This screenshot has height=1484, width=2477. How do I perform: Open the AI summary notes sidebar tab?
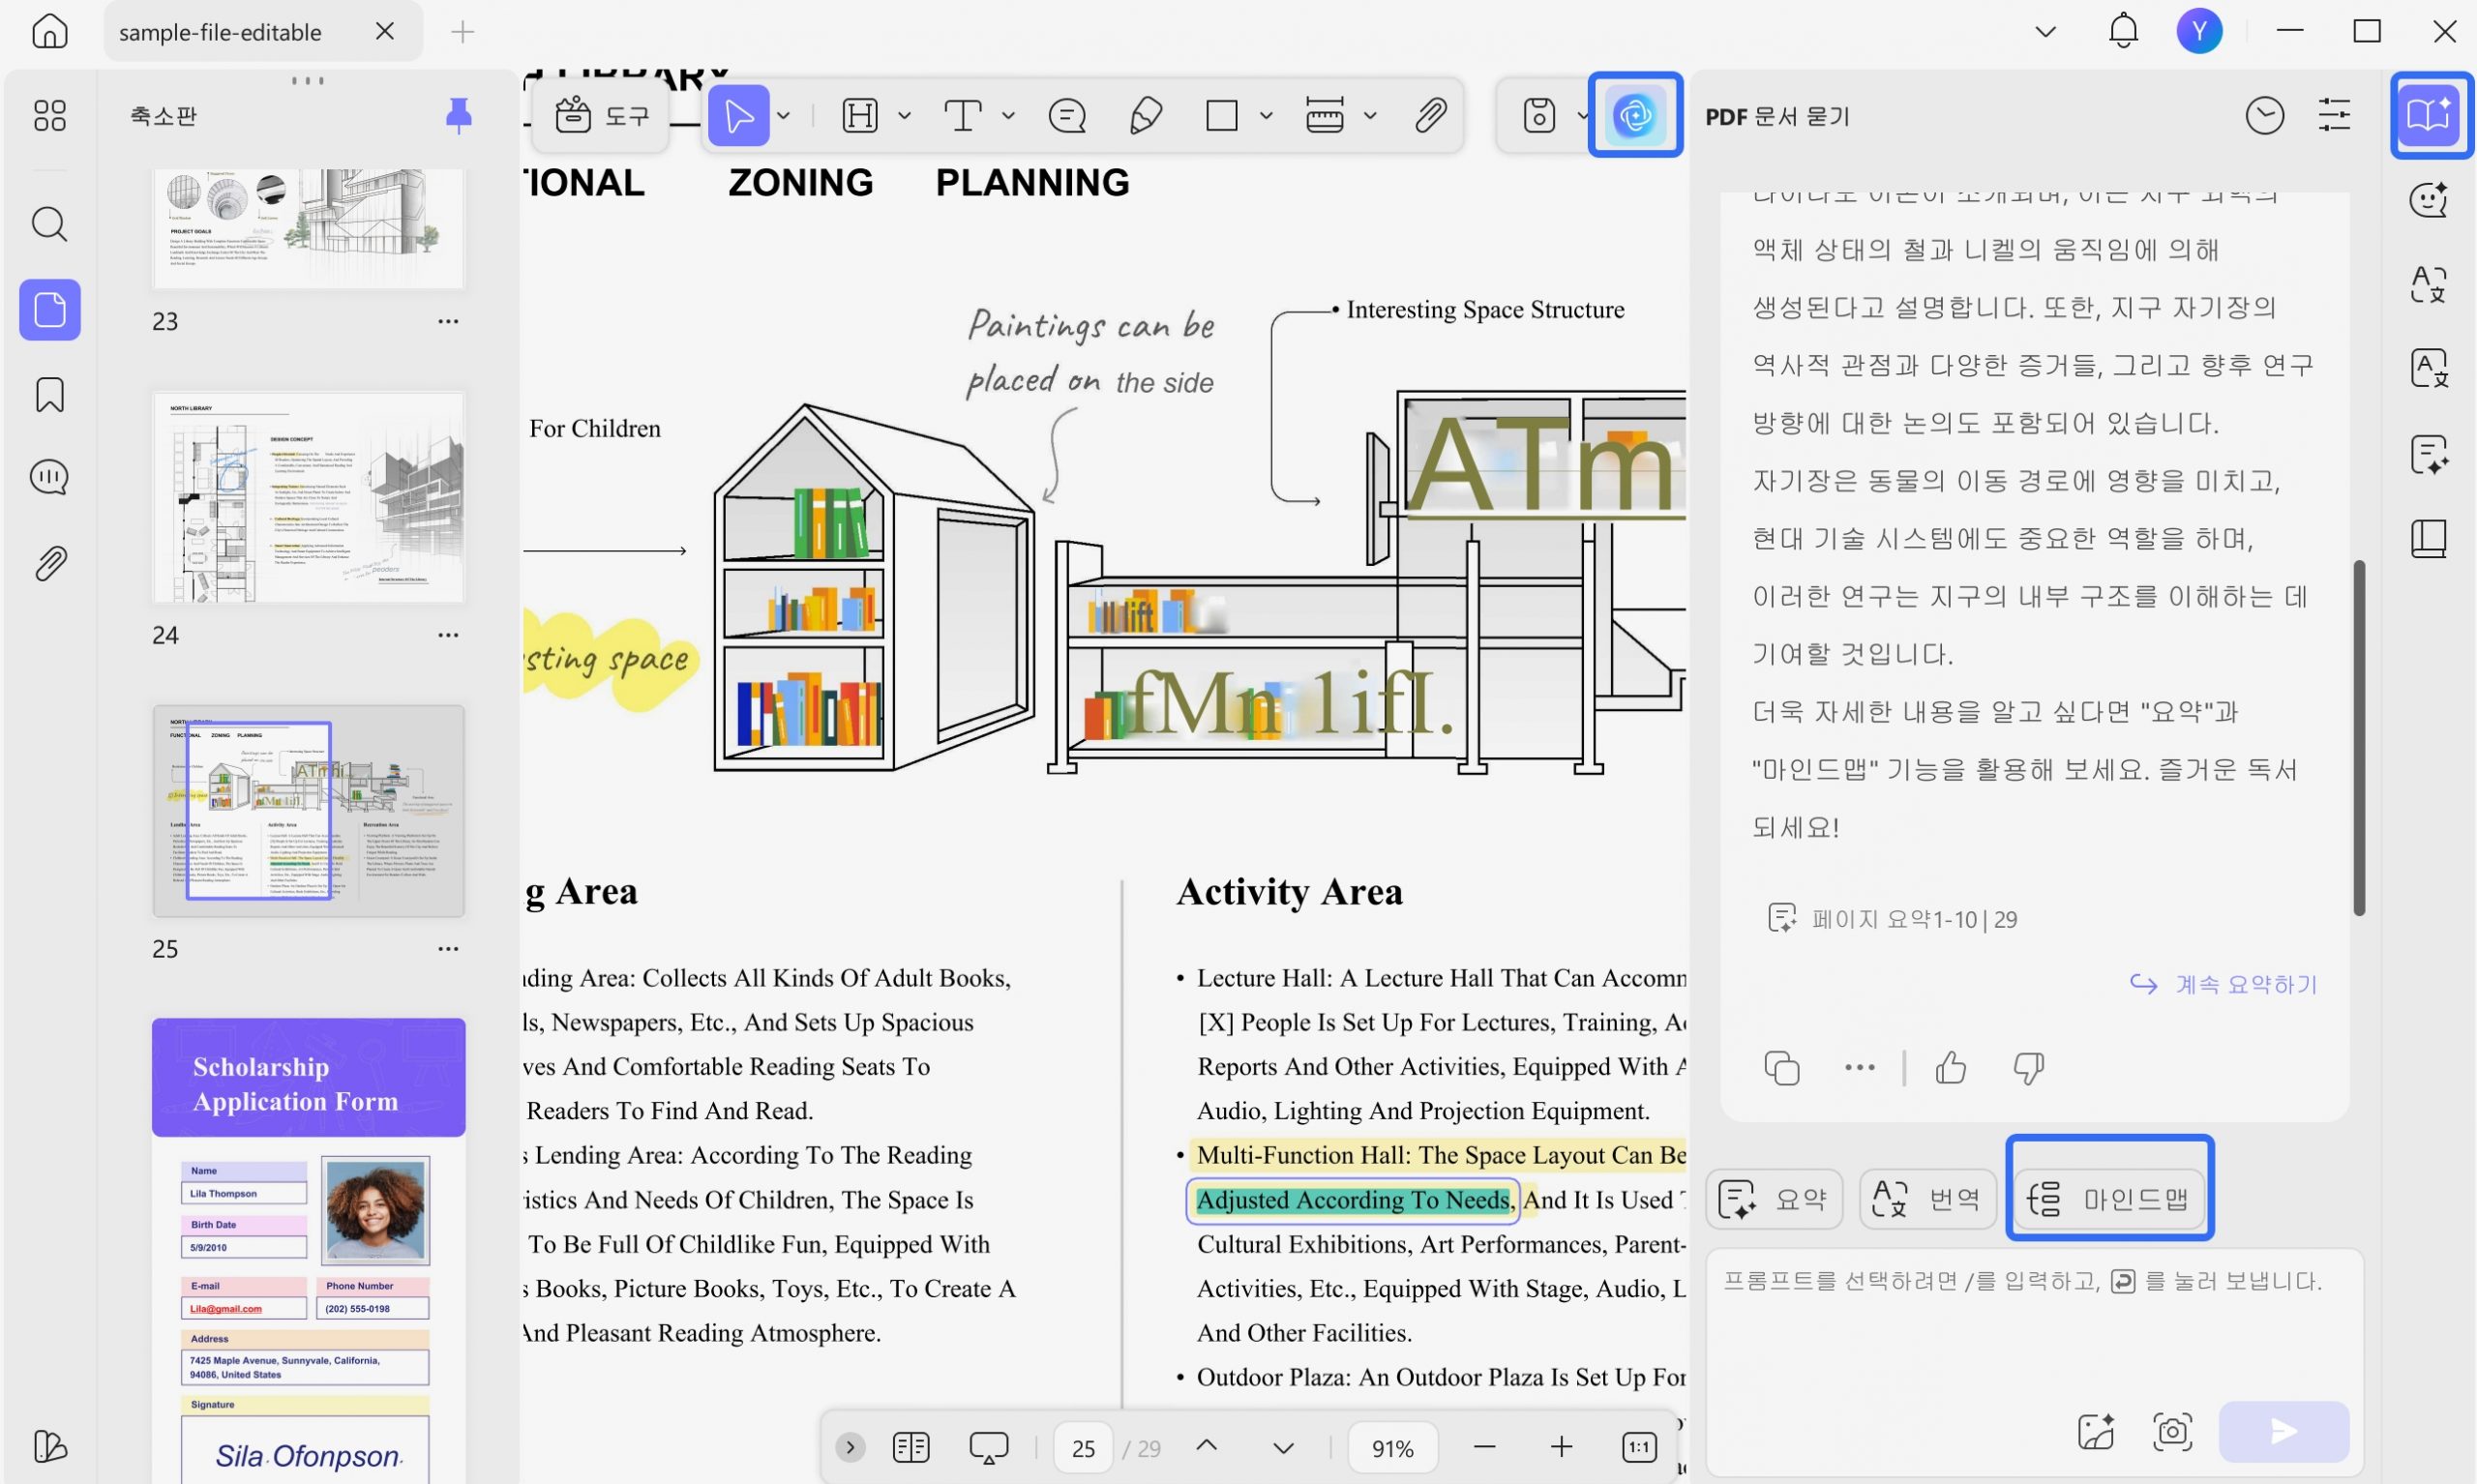click(x=2429, y=455)
